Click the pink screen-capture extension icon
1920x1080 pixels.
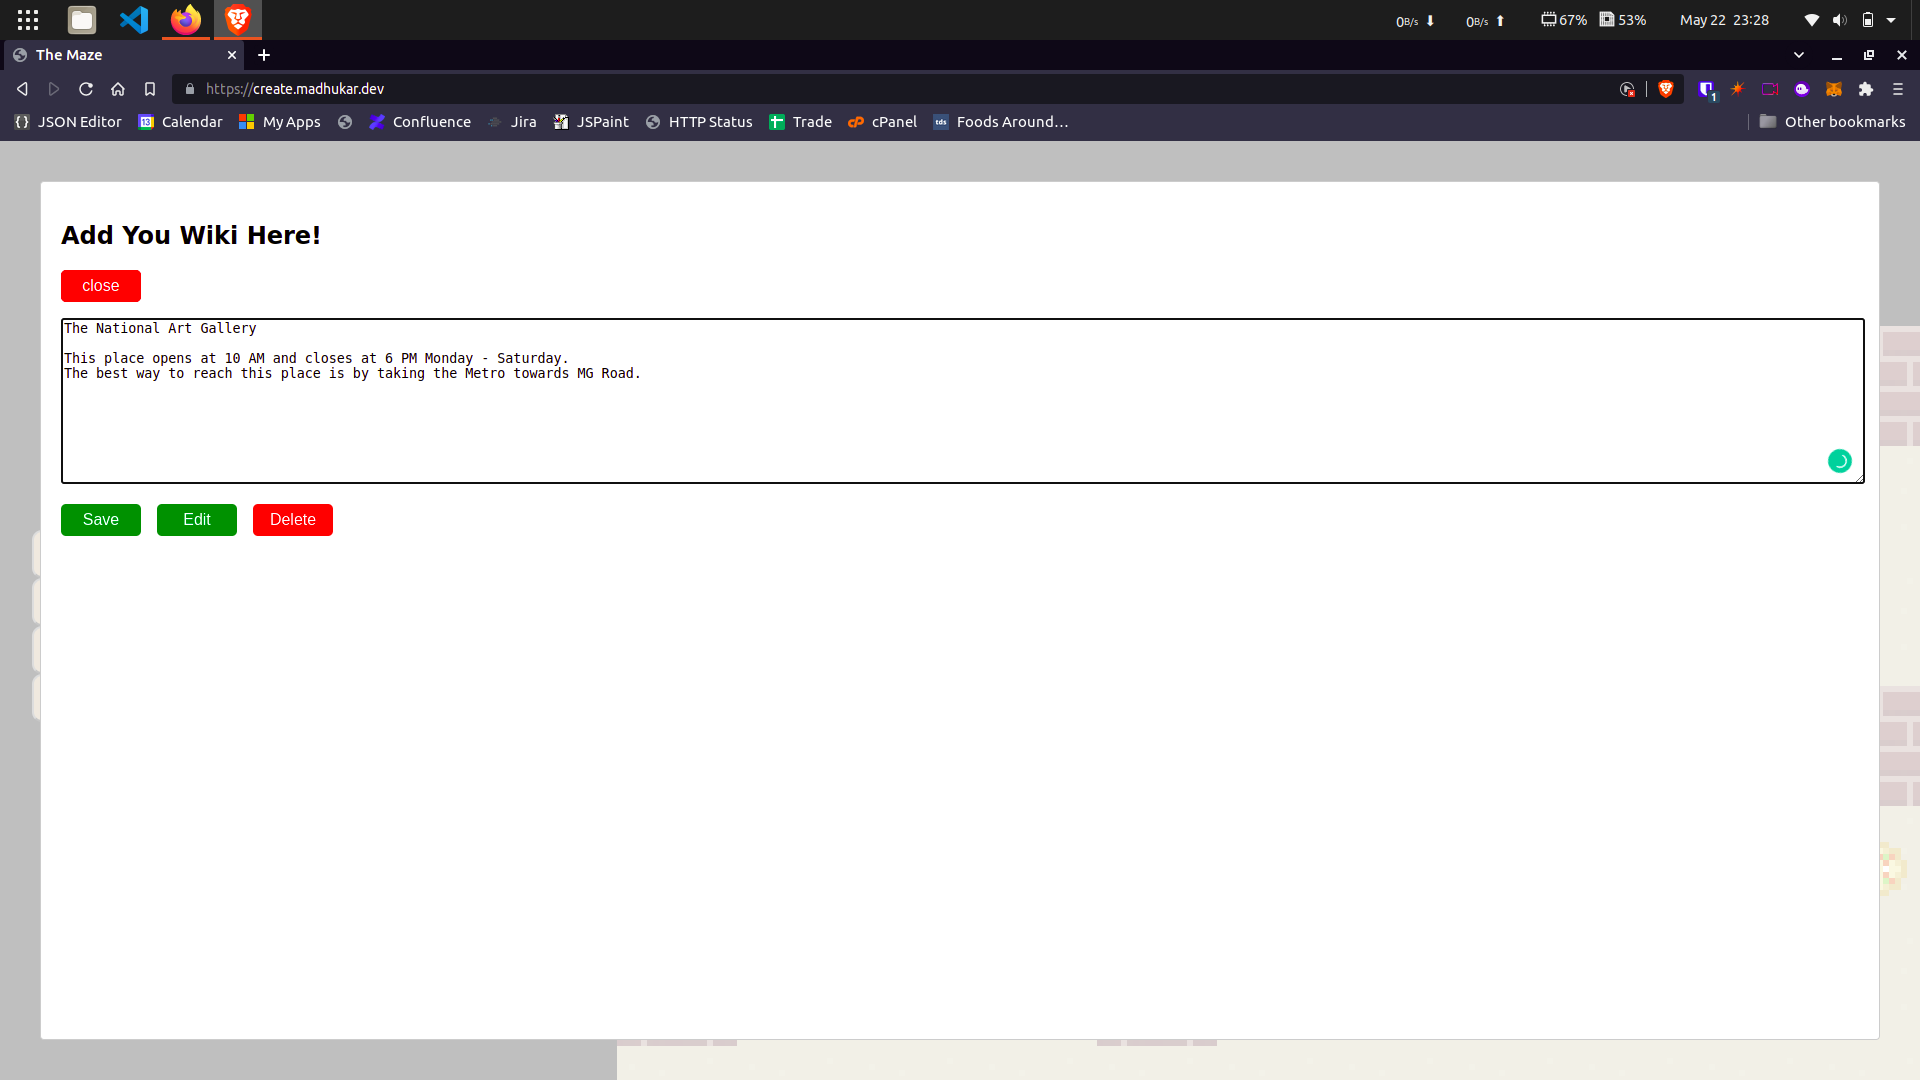1770,89
